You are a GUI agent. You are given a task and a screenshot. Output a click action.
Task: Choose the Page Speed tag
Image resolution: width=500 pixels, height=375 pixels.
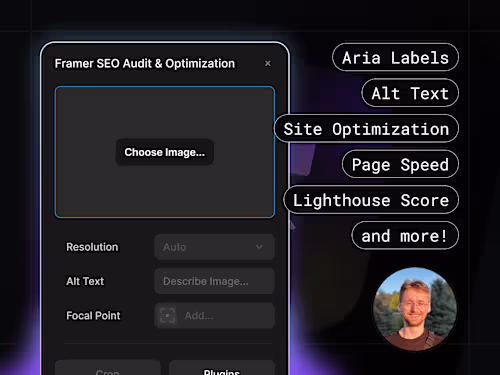(x=400, y=164)
